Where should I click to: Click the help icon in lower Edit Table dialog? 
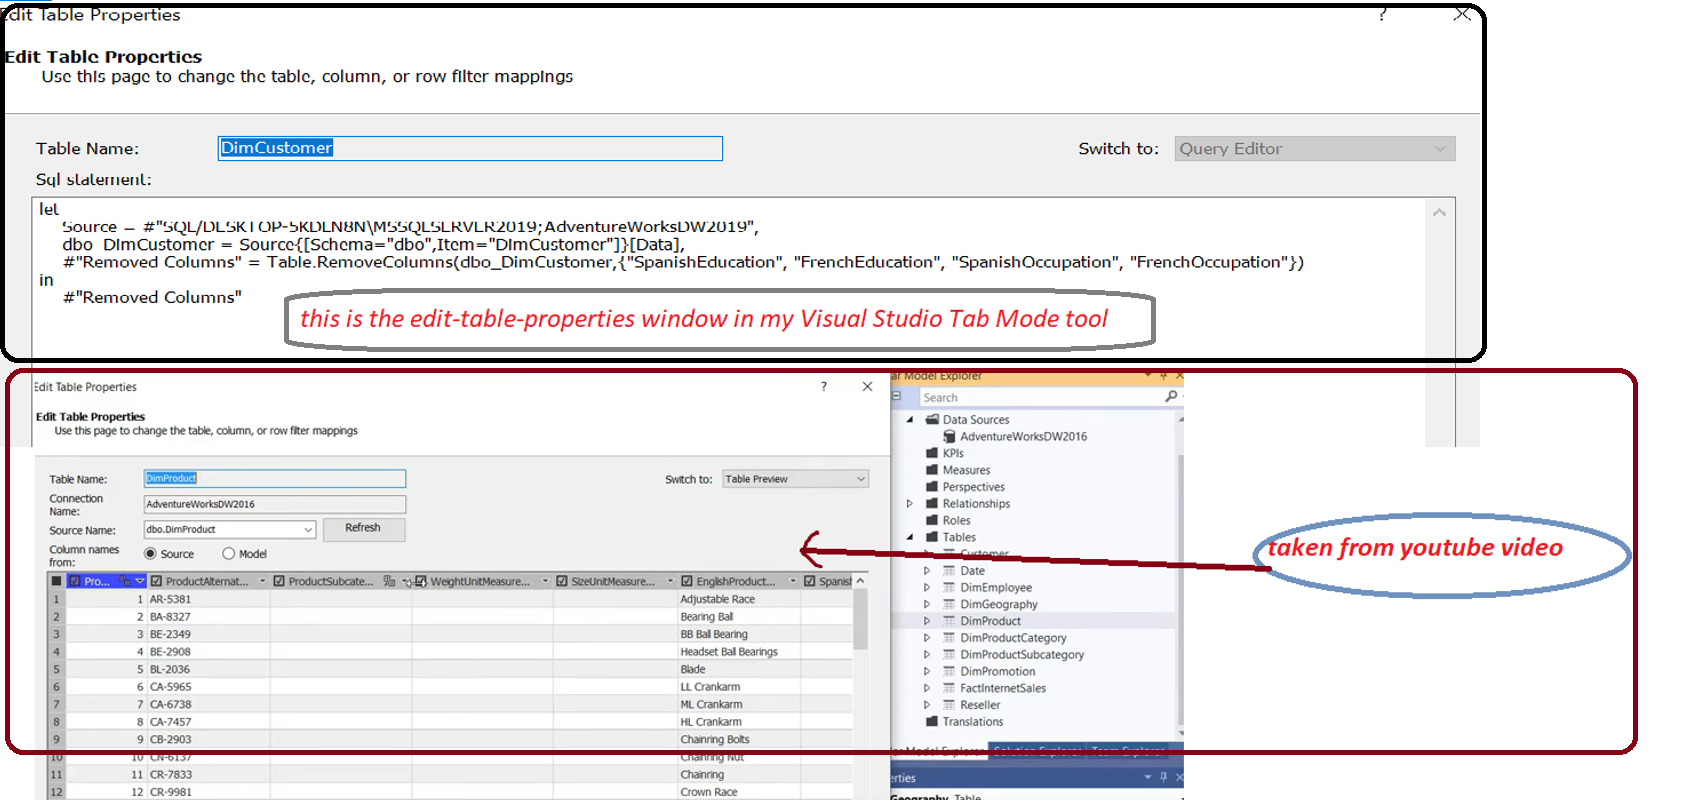click(x=824, y=386)
